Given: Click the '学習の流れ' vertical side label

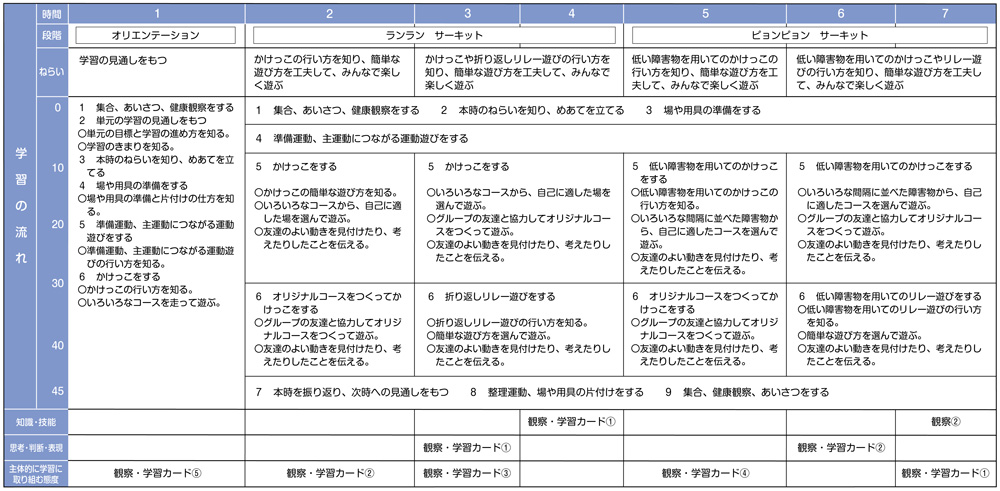Looking at the screenshot, I should tap(20, 206).
